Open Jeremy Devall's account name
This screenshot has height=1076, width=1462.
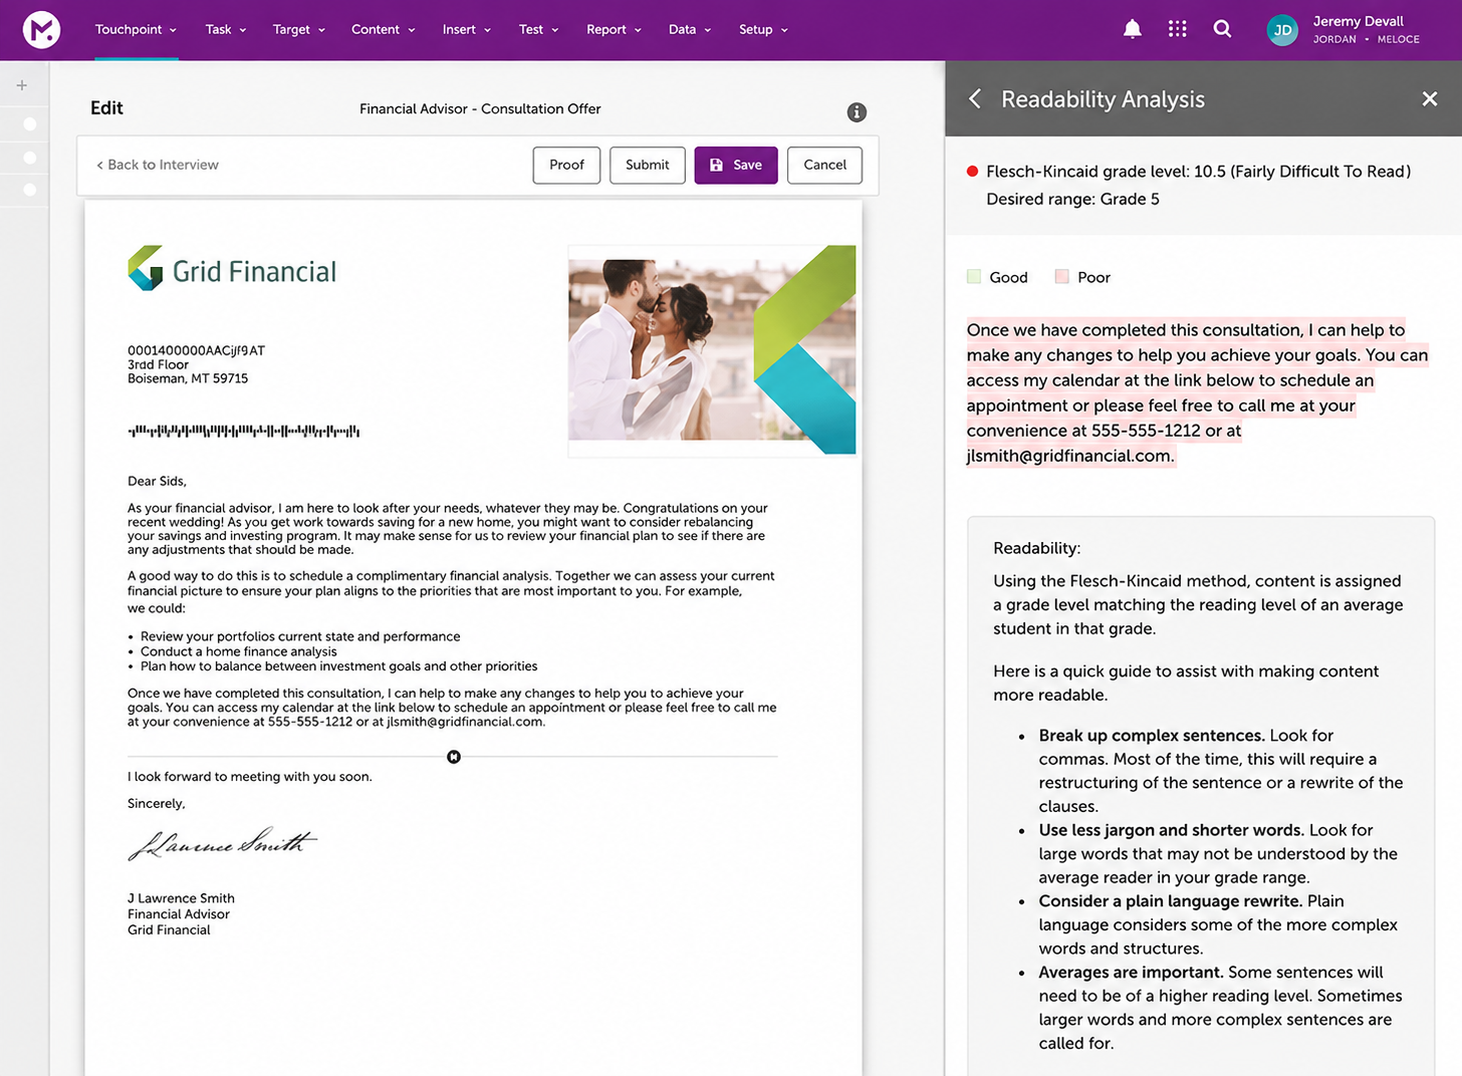point(1358,21)
